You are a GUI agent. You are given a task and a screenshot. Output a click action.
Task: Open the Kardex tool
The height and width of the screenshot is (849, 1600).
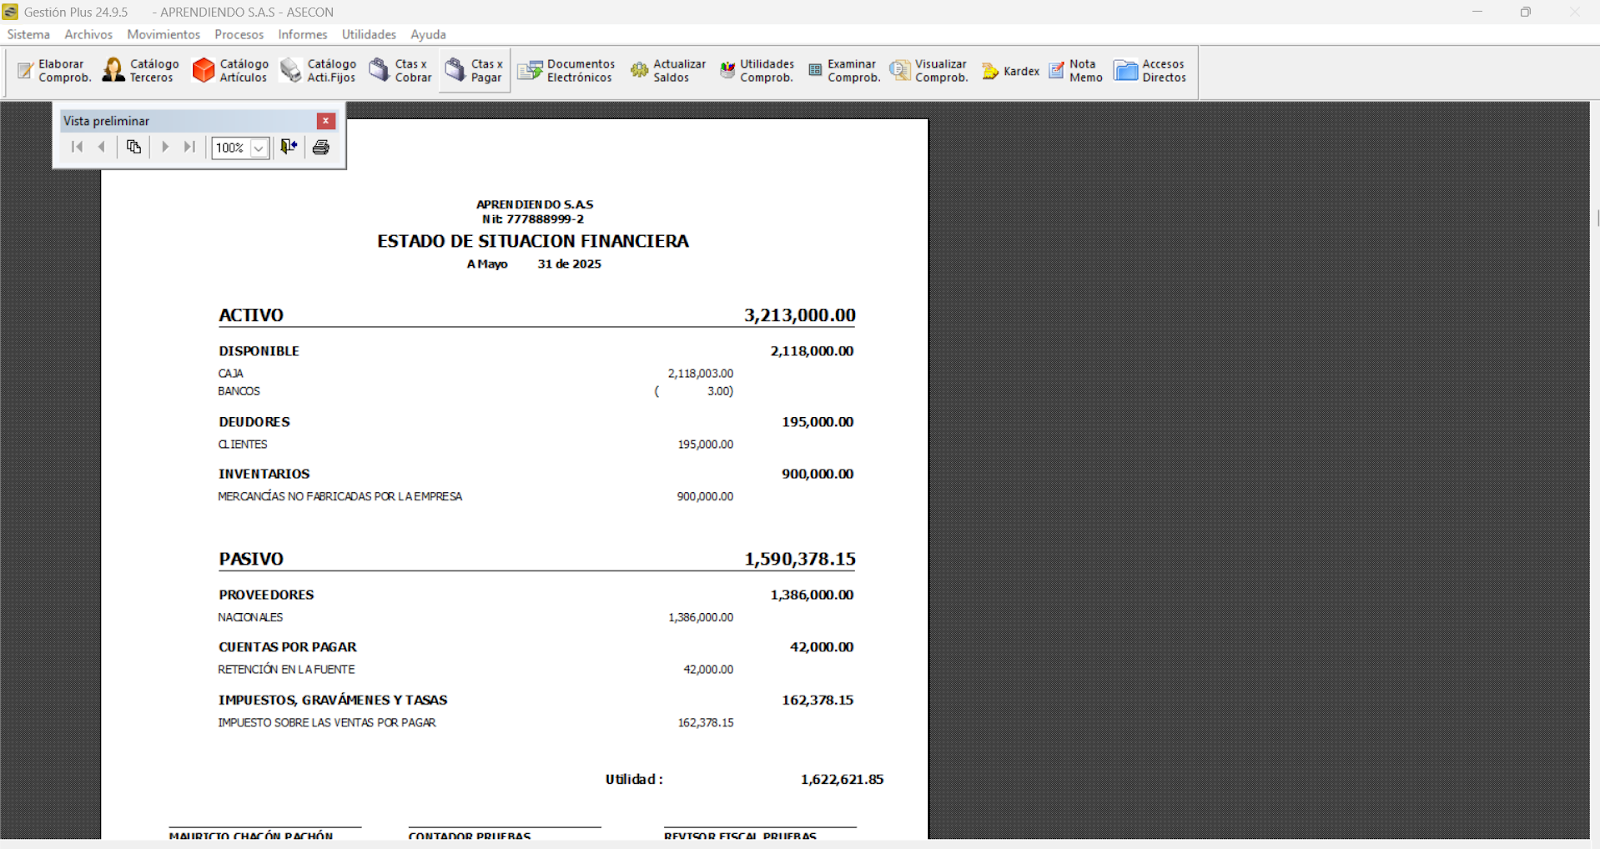[x=1010, y=71]
